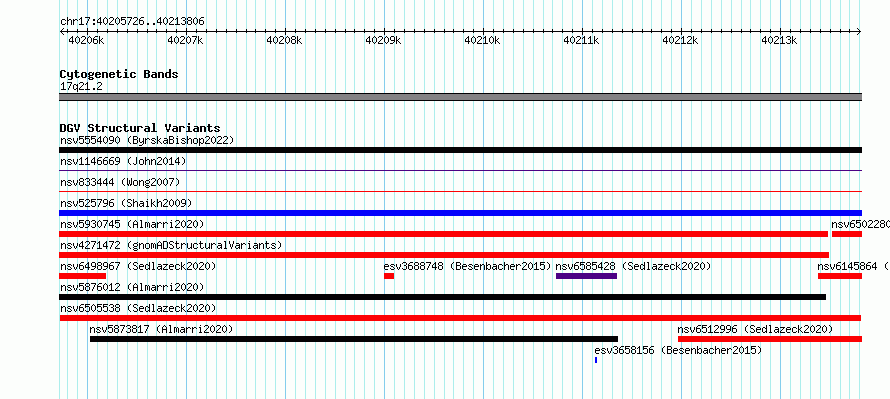Screen dimensions: 890x399
Task: Select the blue nsv525796 (Shaikh2009) bar
Action: (460, 213)
